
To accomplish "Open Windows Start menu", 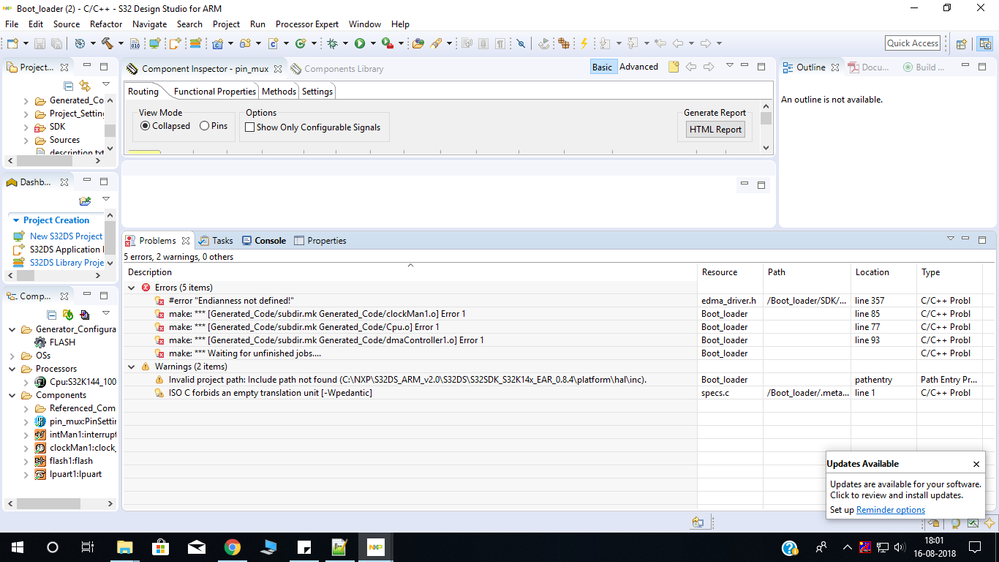I will pos(17,547).
